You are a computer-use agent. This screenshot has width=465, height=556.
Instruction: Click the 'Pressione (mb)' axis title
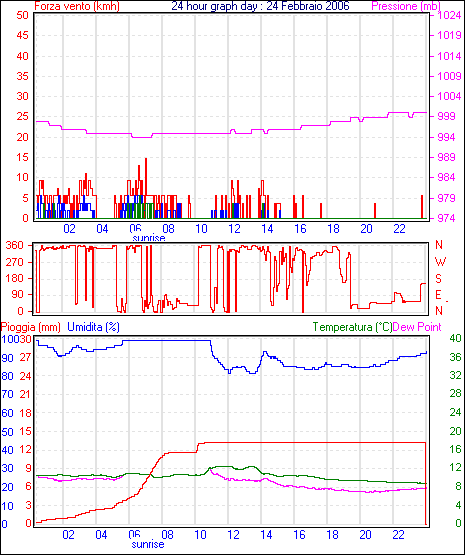(406, 6)
